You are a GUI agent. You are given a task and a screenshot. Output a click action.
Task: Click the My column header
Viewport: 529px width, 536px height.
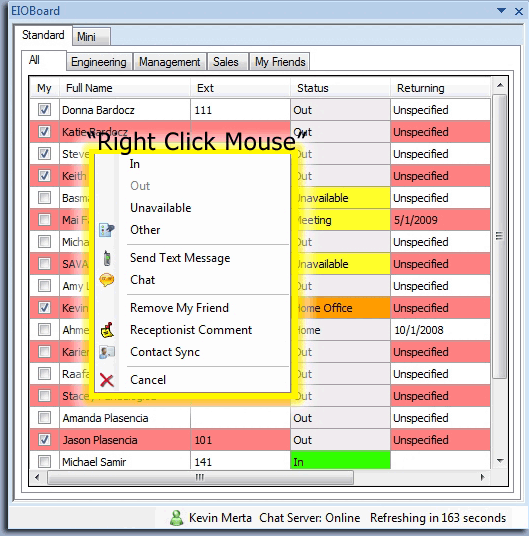tap(44, 88)
